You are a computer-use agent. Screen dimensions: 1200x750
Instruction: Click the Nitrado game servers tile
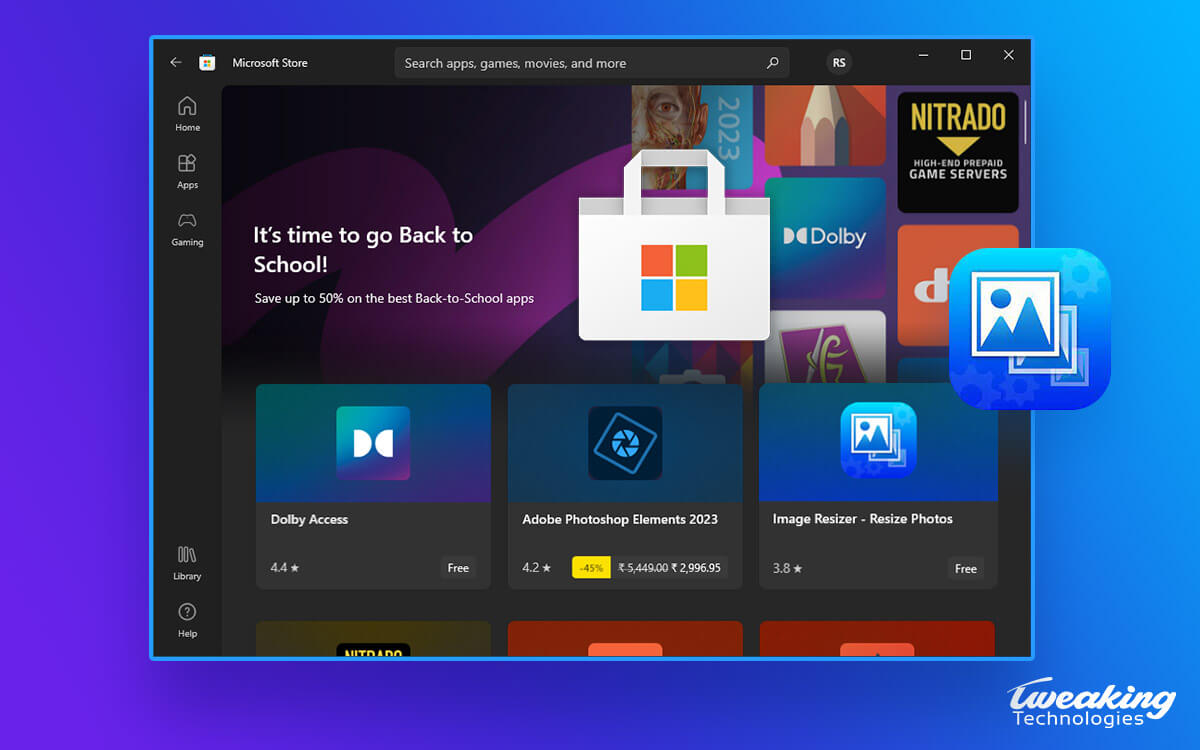point(957,150)
